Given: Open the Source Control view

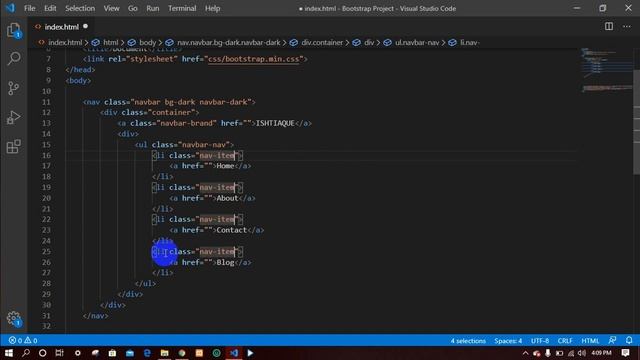Looking at the screenshot, I should tap(13, 88).
